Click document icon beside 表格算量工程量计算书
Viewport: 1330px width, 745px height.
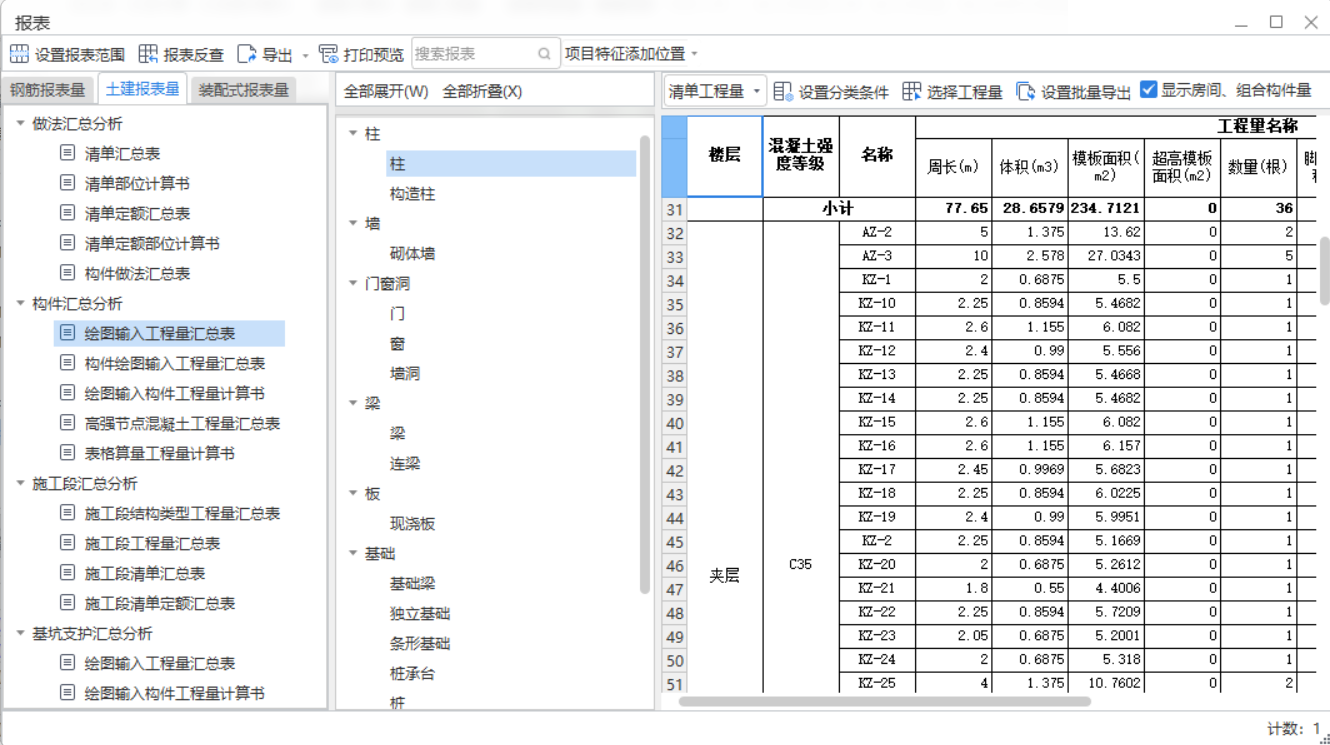(x=67, y=453)
